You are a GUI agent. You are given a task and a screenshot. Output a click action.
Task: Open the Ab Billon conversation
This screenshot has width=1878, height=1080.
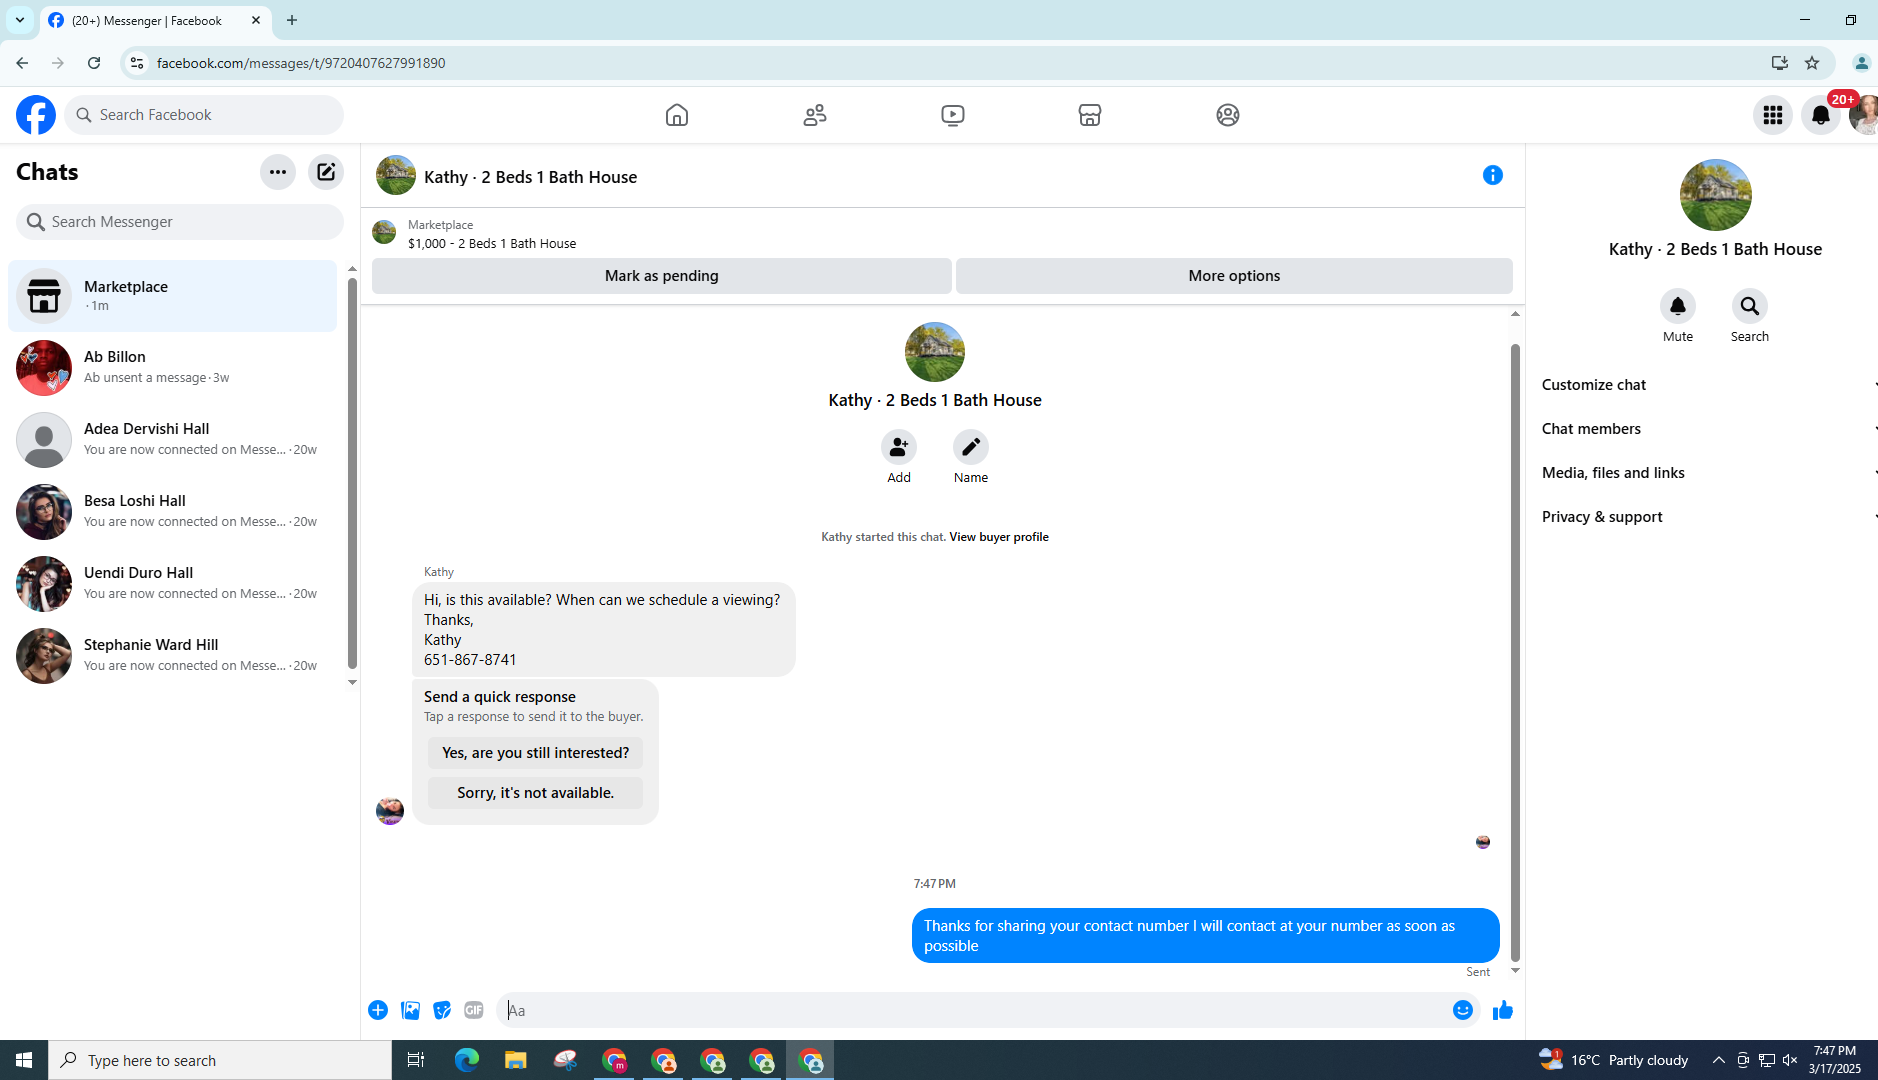(173, 367)
